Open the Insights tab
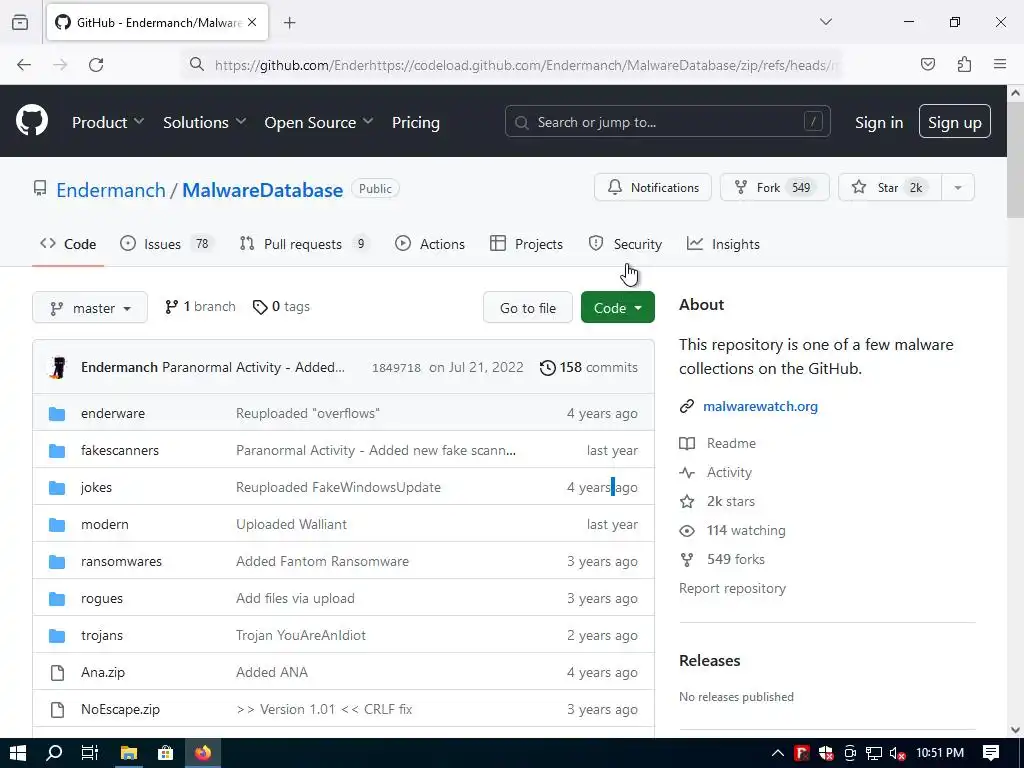 pyautogui.click(x=724, y=244)
